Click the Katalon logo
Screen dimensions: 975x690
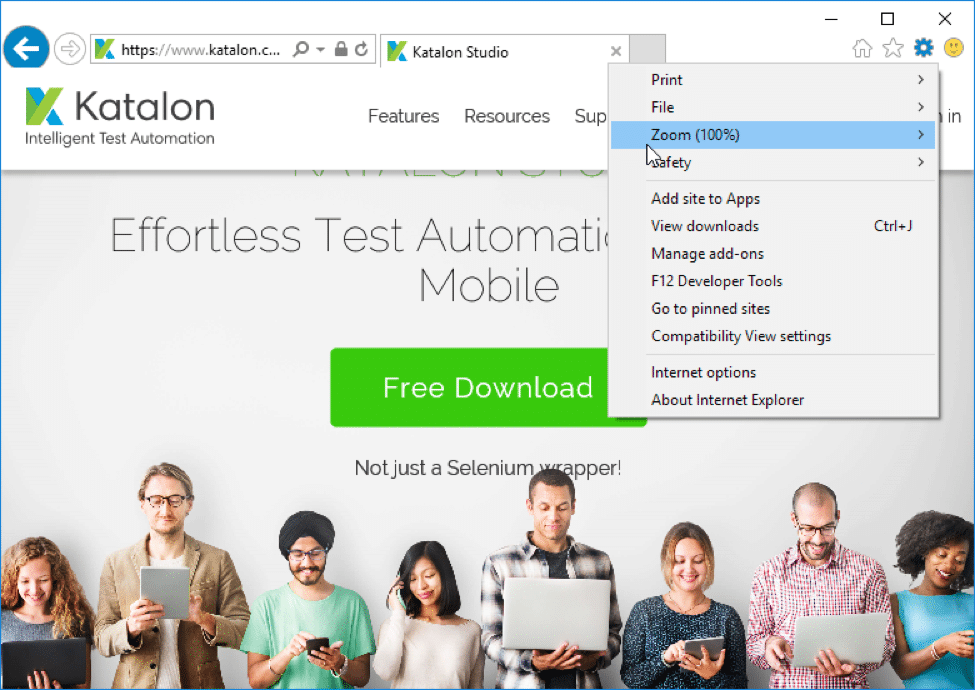click(120, 116)
